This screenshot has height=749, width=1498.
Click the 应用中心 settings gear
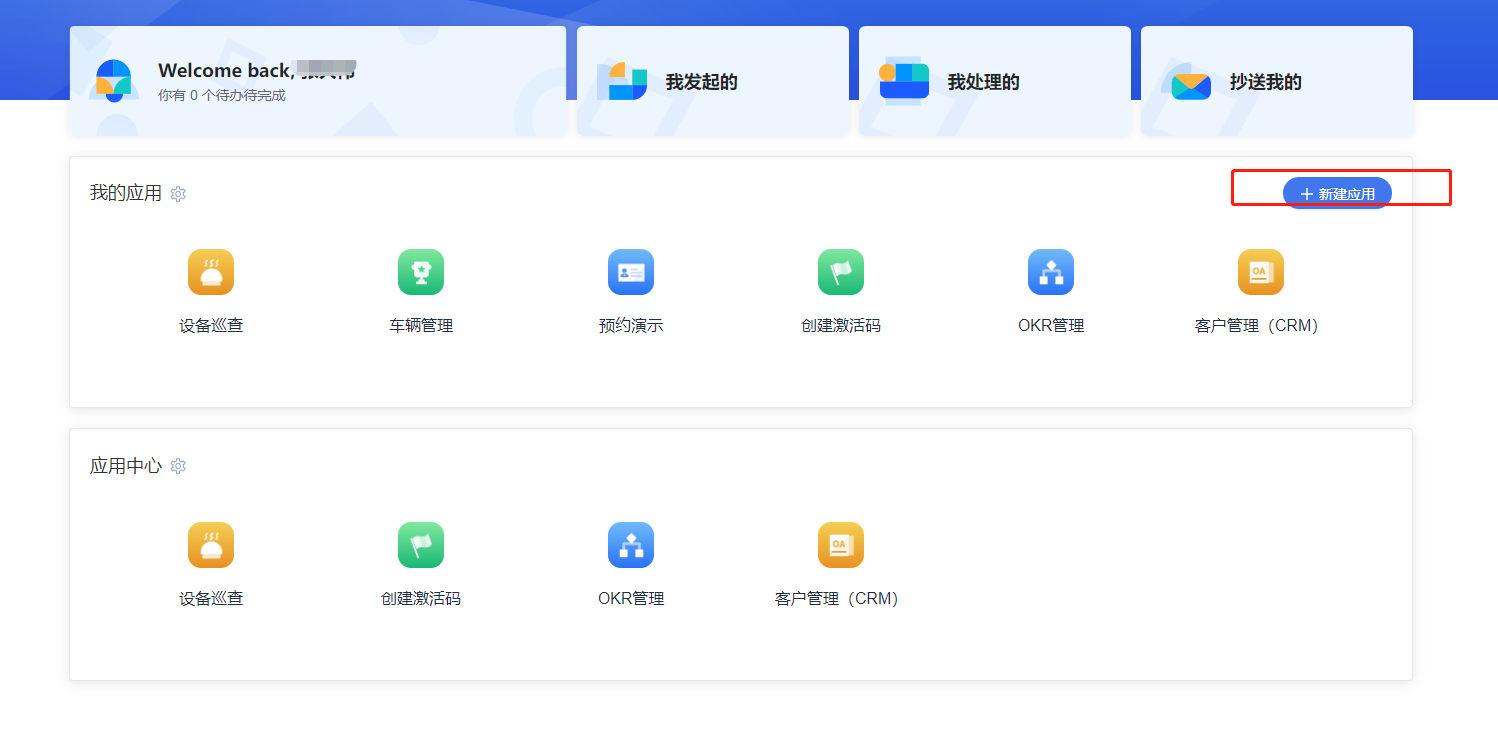pyautogui.click(x=178, y=466)
